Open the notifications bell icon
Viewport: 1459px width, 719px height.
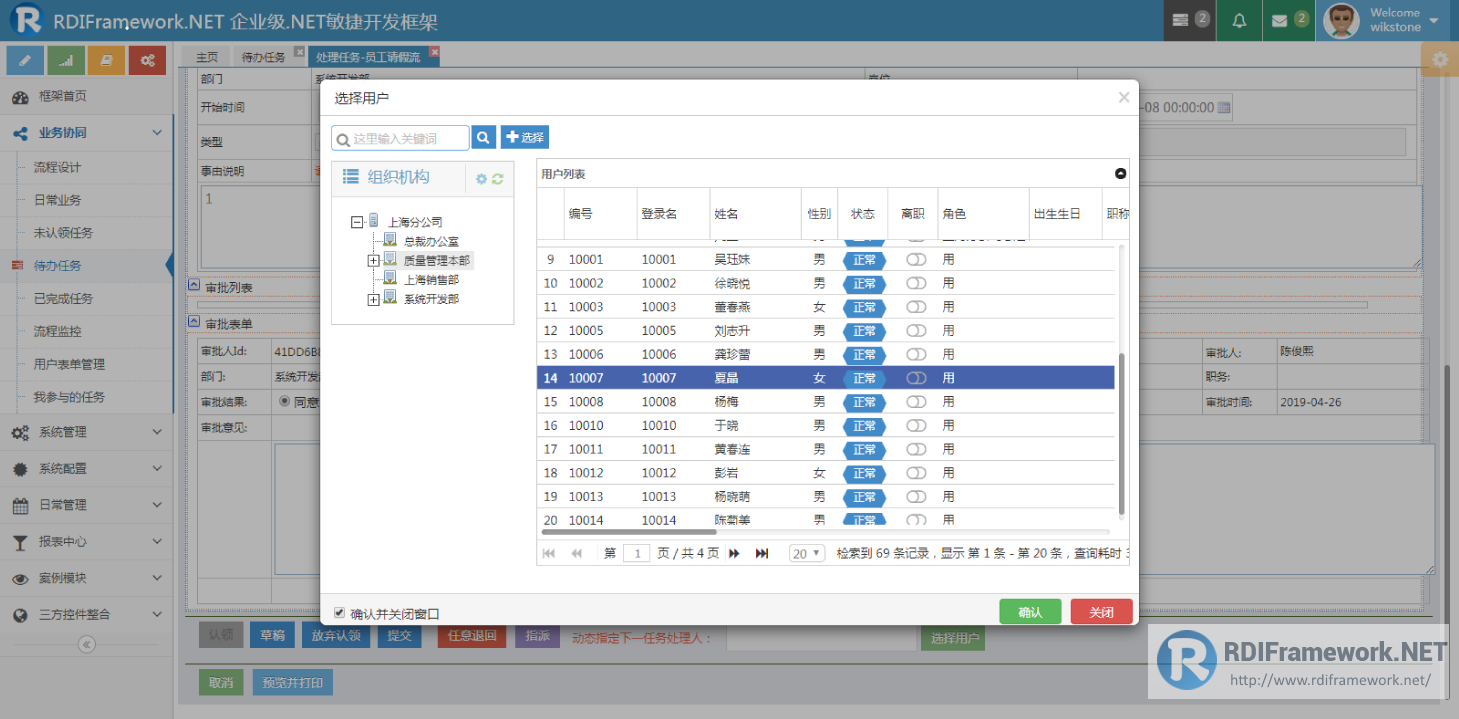pyautogui.click(x=1239, y=20)
